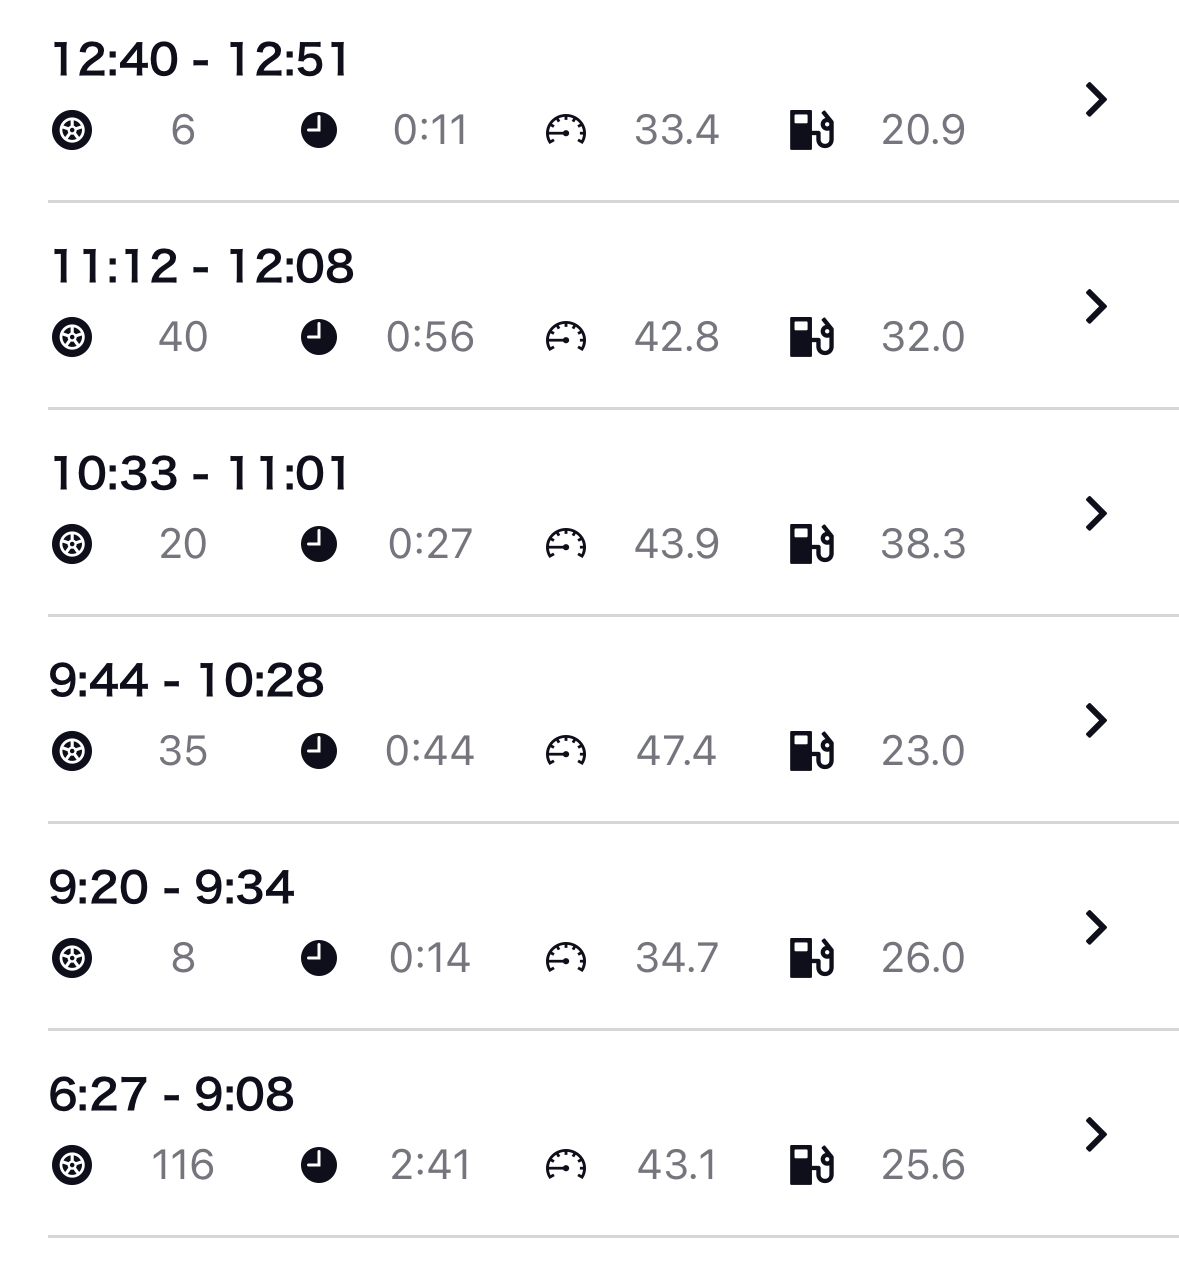The height and width of the screenshot is (1261, 1179).
Task: Expand the 6:27 - 9:08 trip arrow
Action: click(x=1096, y=1134)
